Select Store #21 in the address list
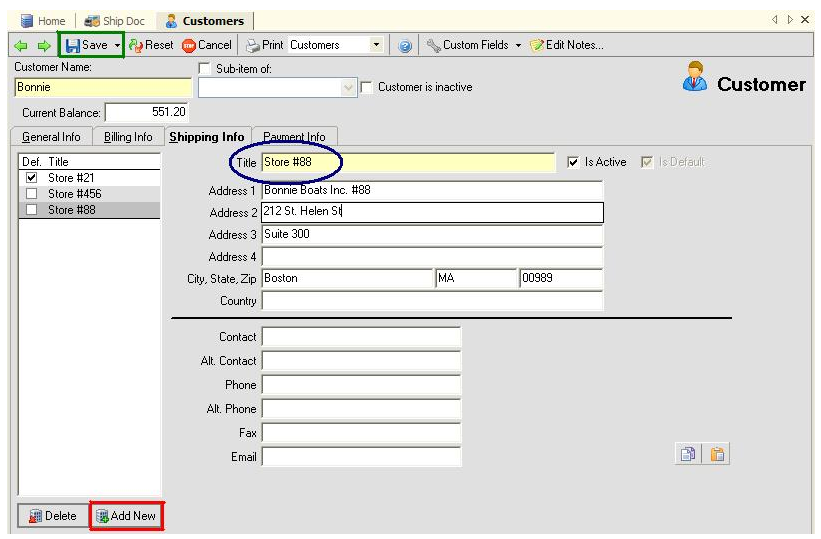The height and width of the screenshot is (539, 821). click(x=90, y=178)
